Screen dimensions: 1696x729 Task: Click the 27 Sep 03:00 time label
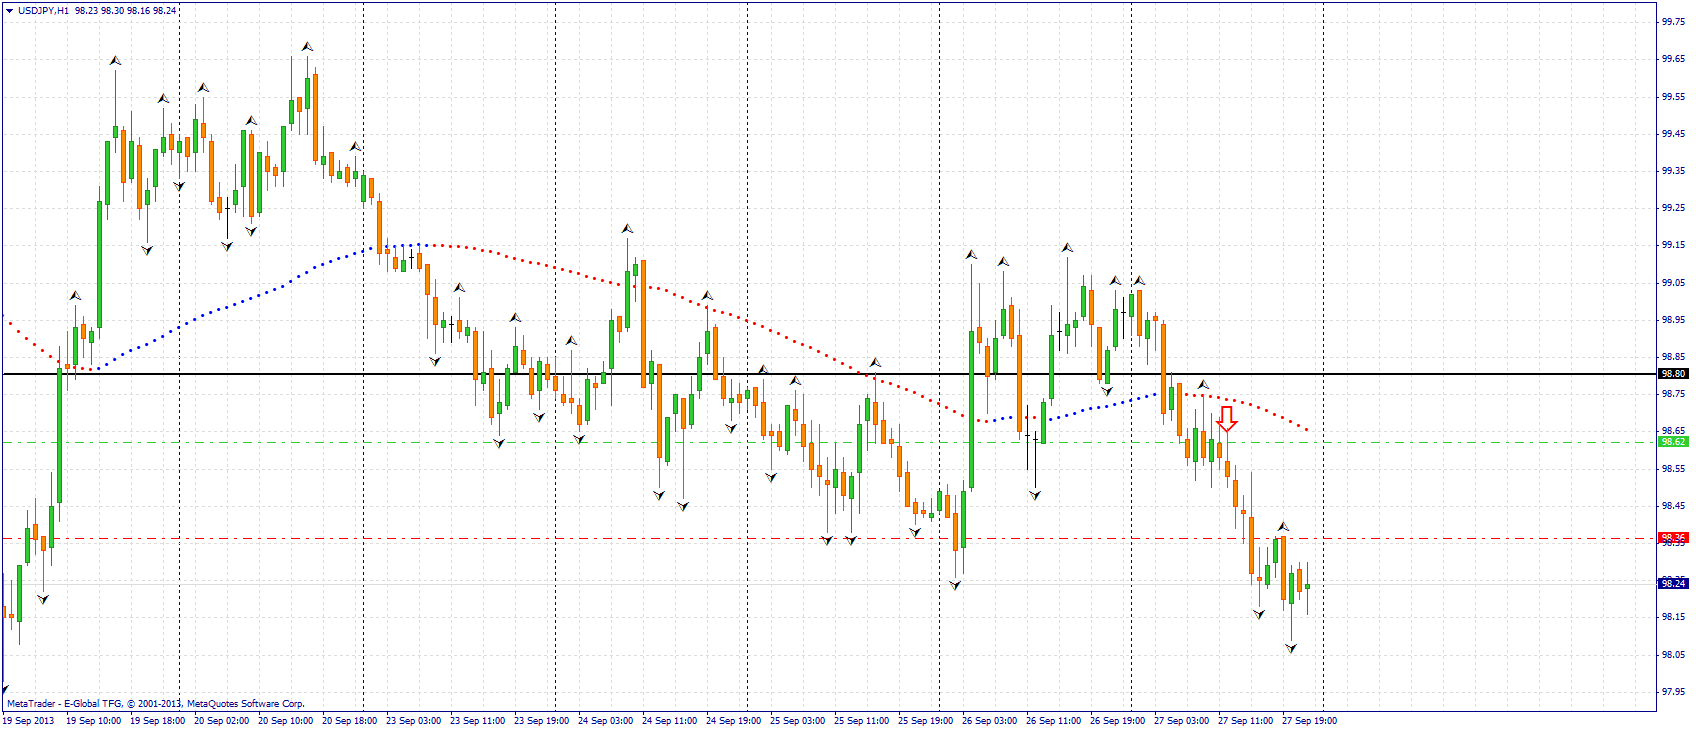(1182, 721)
